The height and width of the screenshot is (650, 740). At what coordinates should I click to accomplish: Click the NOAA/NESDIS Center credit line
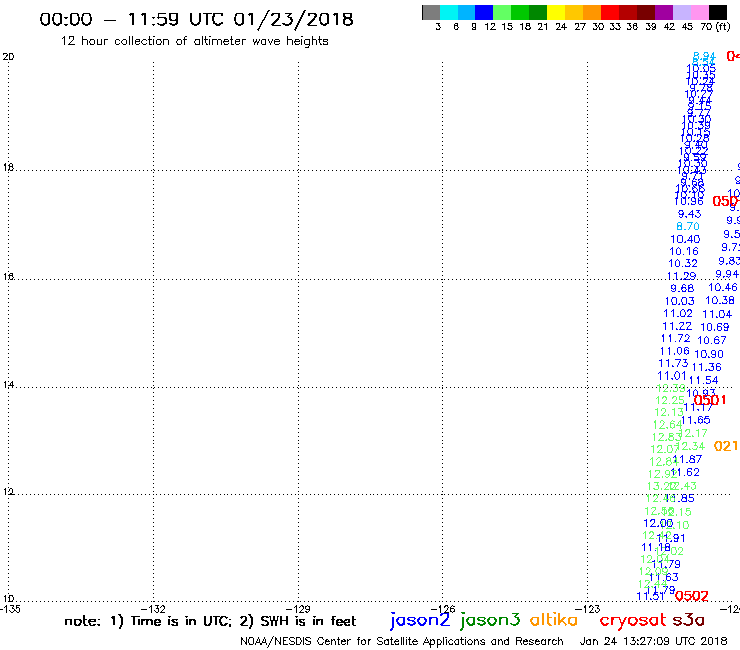pos(402,641)
